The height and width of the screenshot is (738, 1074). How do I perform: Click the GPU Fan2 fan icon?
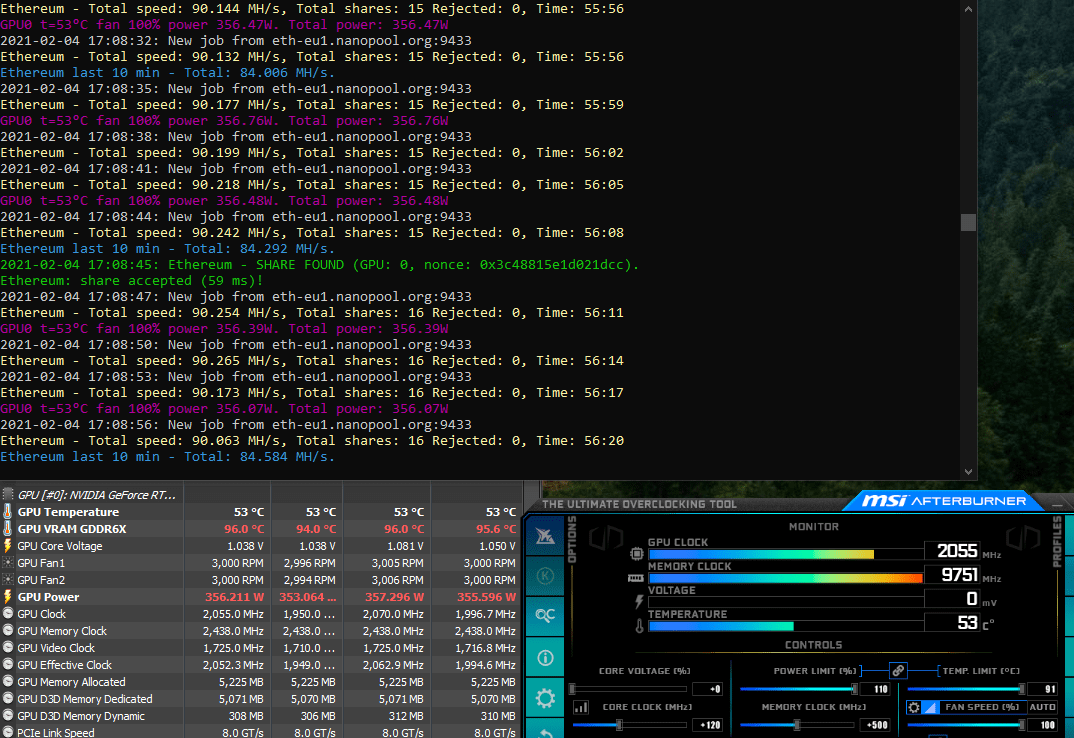point(8,580)
